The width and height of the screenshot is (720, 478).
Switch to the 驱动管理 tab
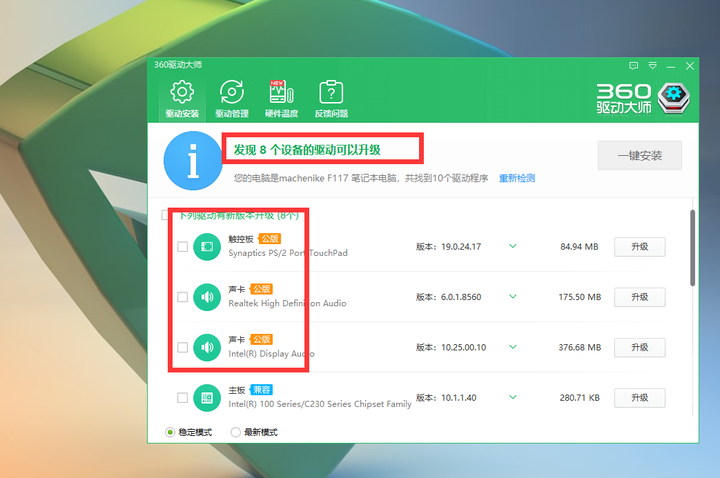tap(232, 99)
